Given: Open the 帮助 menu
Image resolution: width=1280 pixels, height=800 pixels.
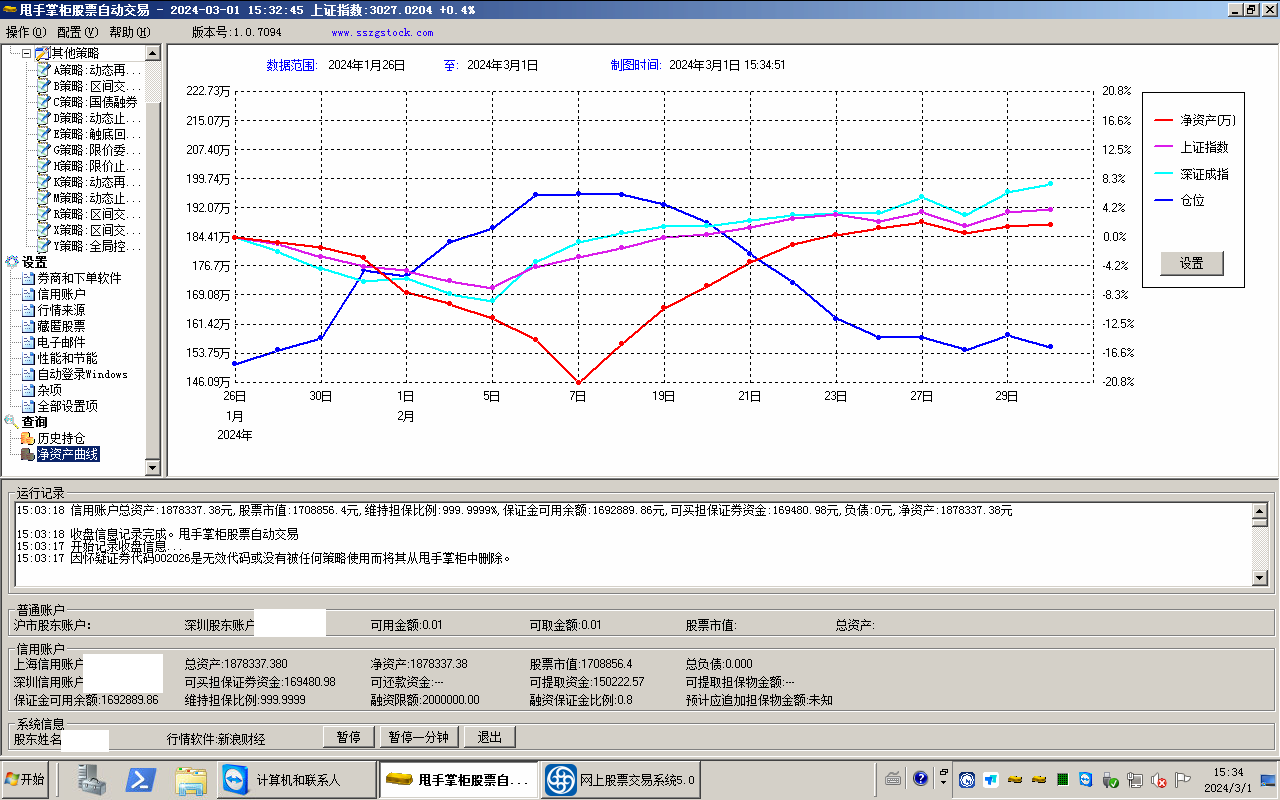Looking at the screenshot, I should (129, 32).
